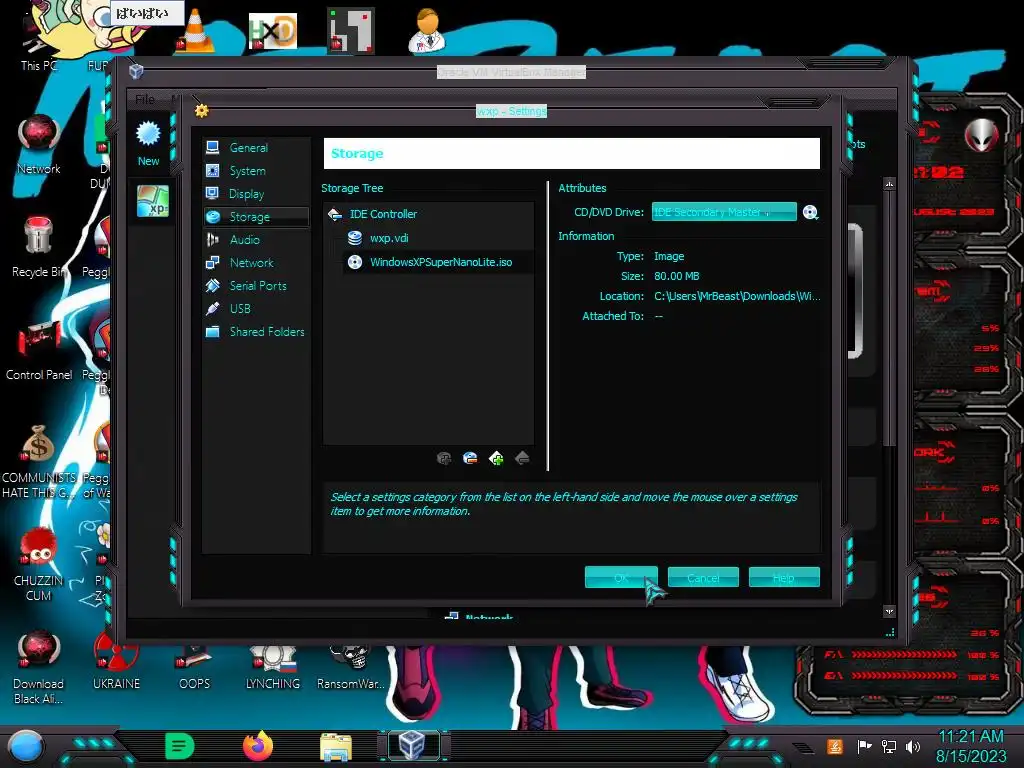Viewport: 1024px width, 768px height.
Task: Select the wxp virtual machine in the list
Action: pyautogui.click(x=153, y=200)
